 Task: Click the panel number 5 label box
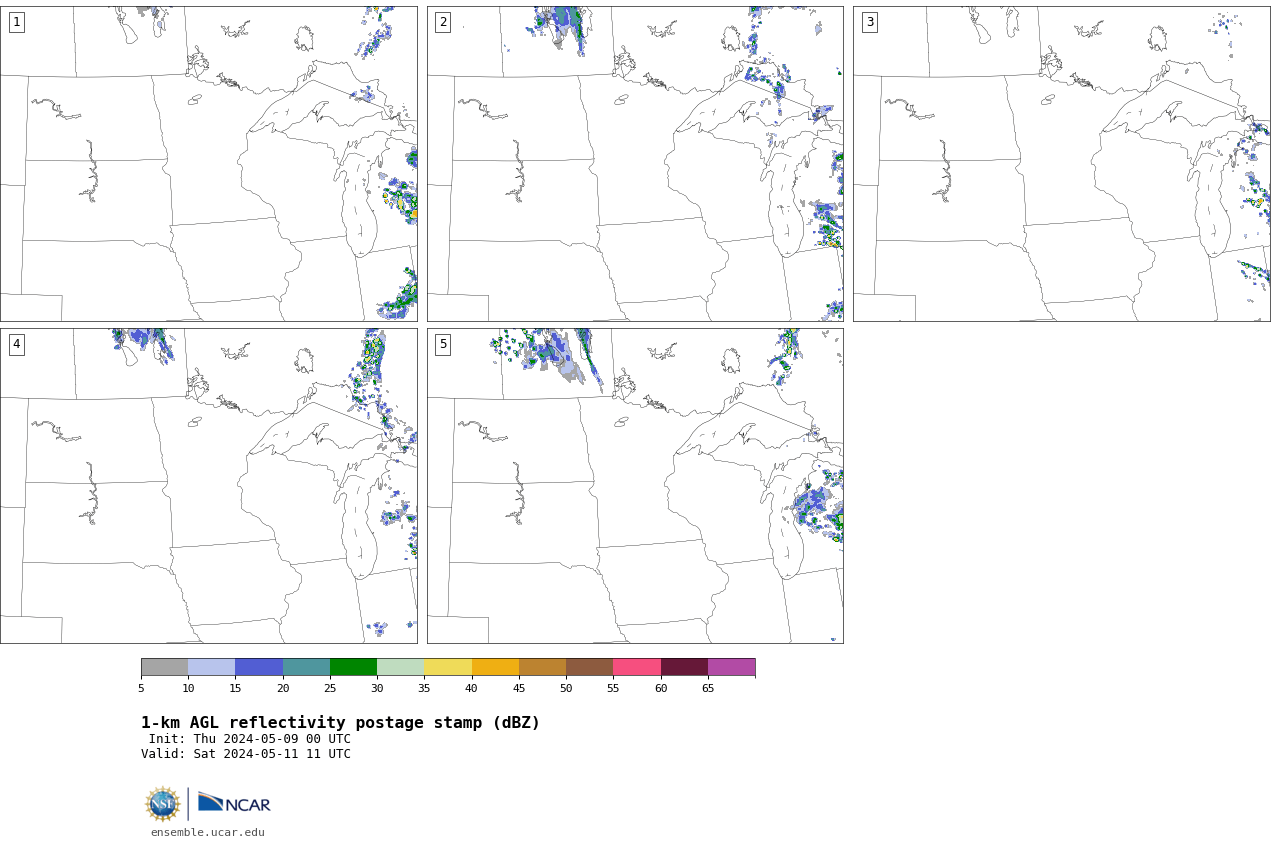click(443, 344)
